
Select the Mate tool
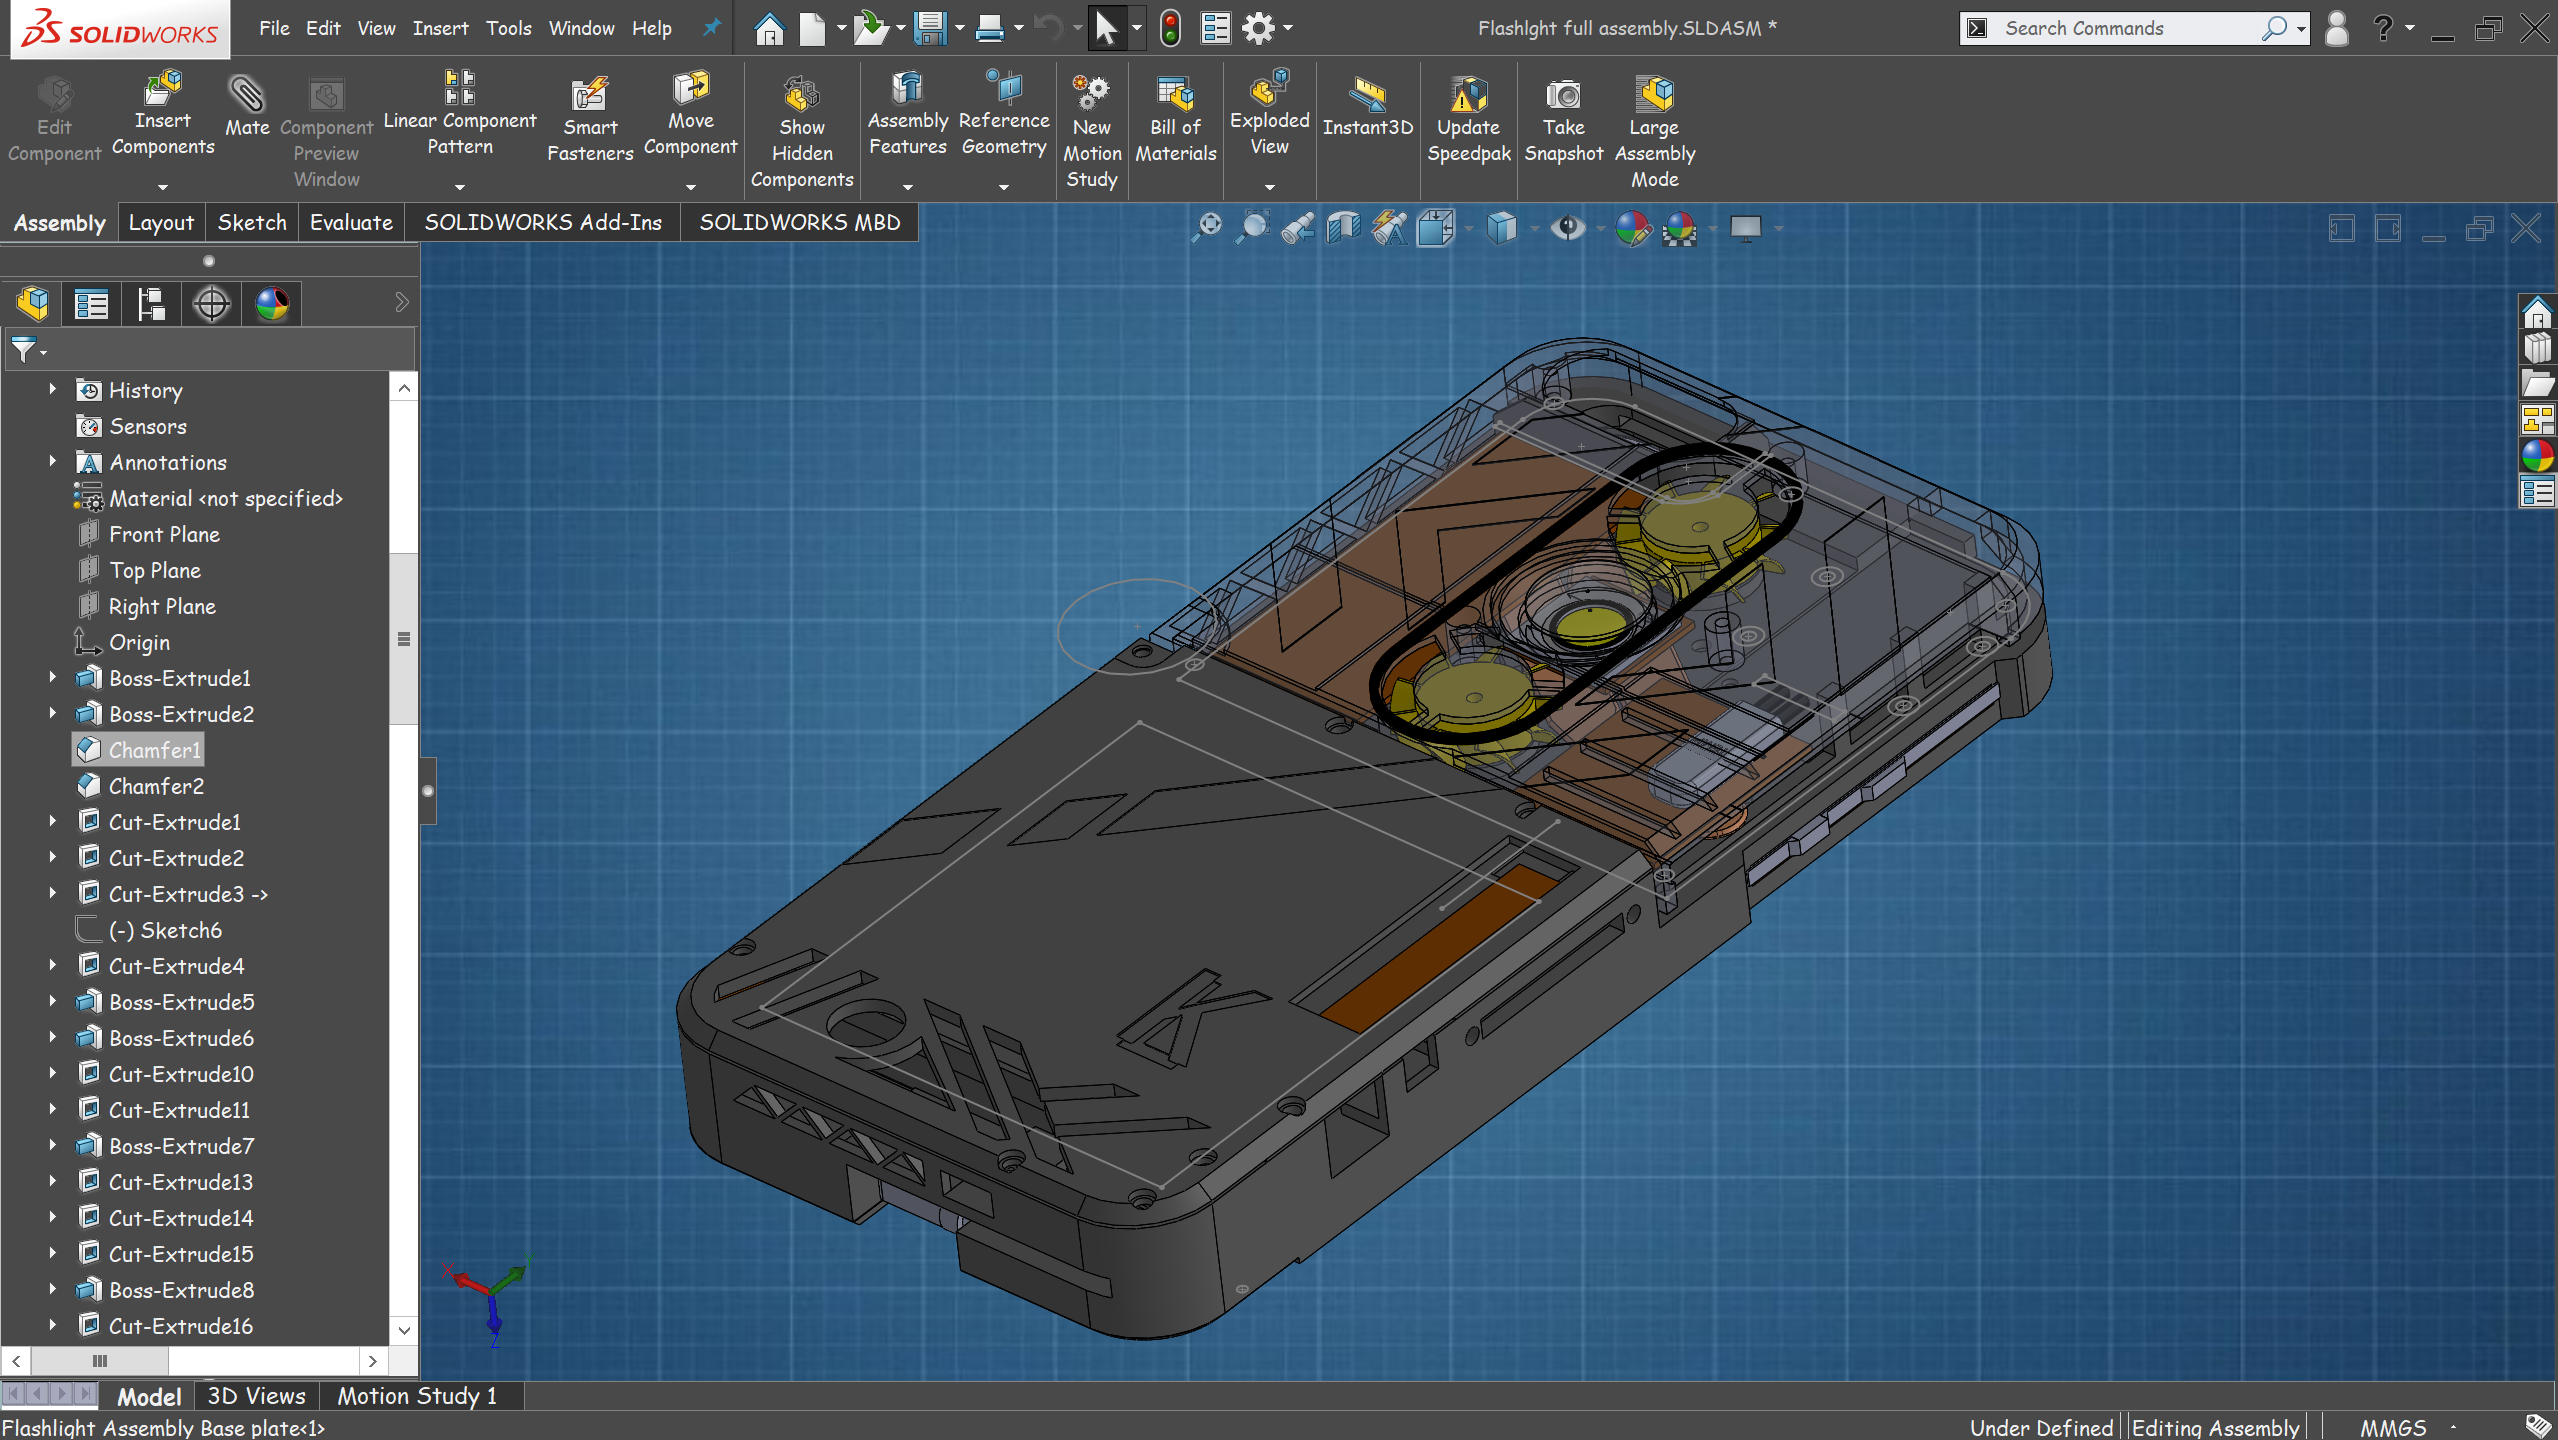coord(246,108)
